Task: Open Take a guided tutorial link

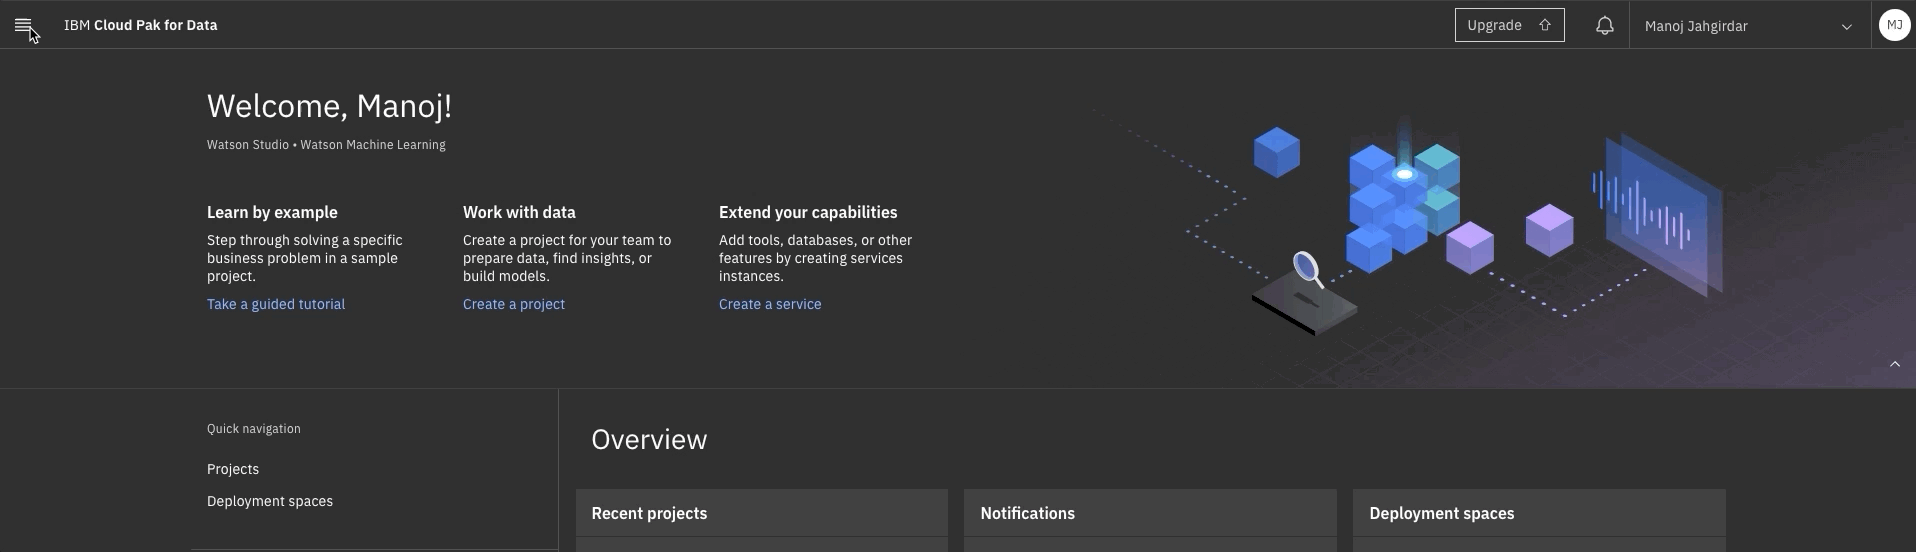Action: [x=276, y=304]
